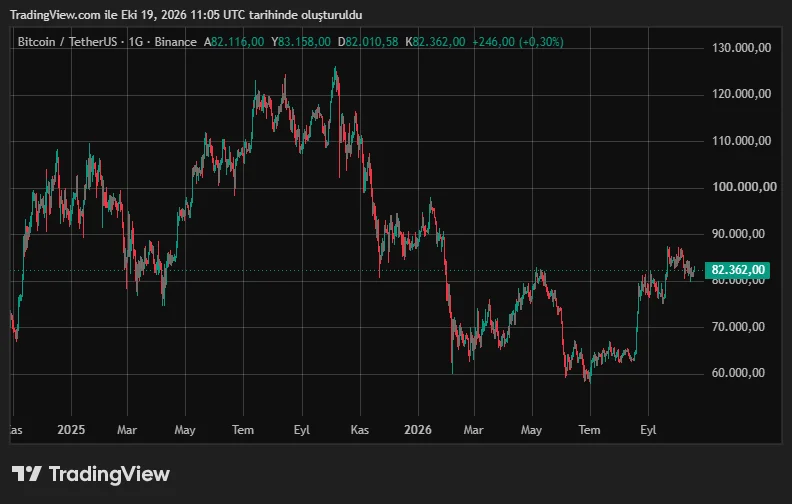Click the 130.000,00 price axis label

741,48
